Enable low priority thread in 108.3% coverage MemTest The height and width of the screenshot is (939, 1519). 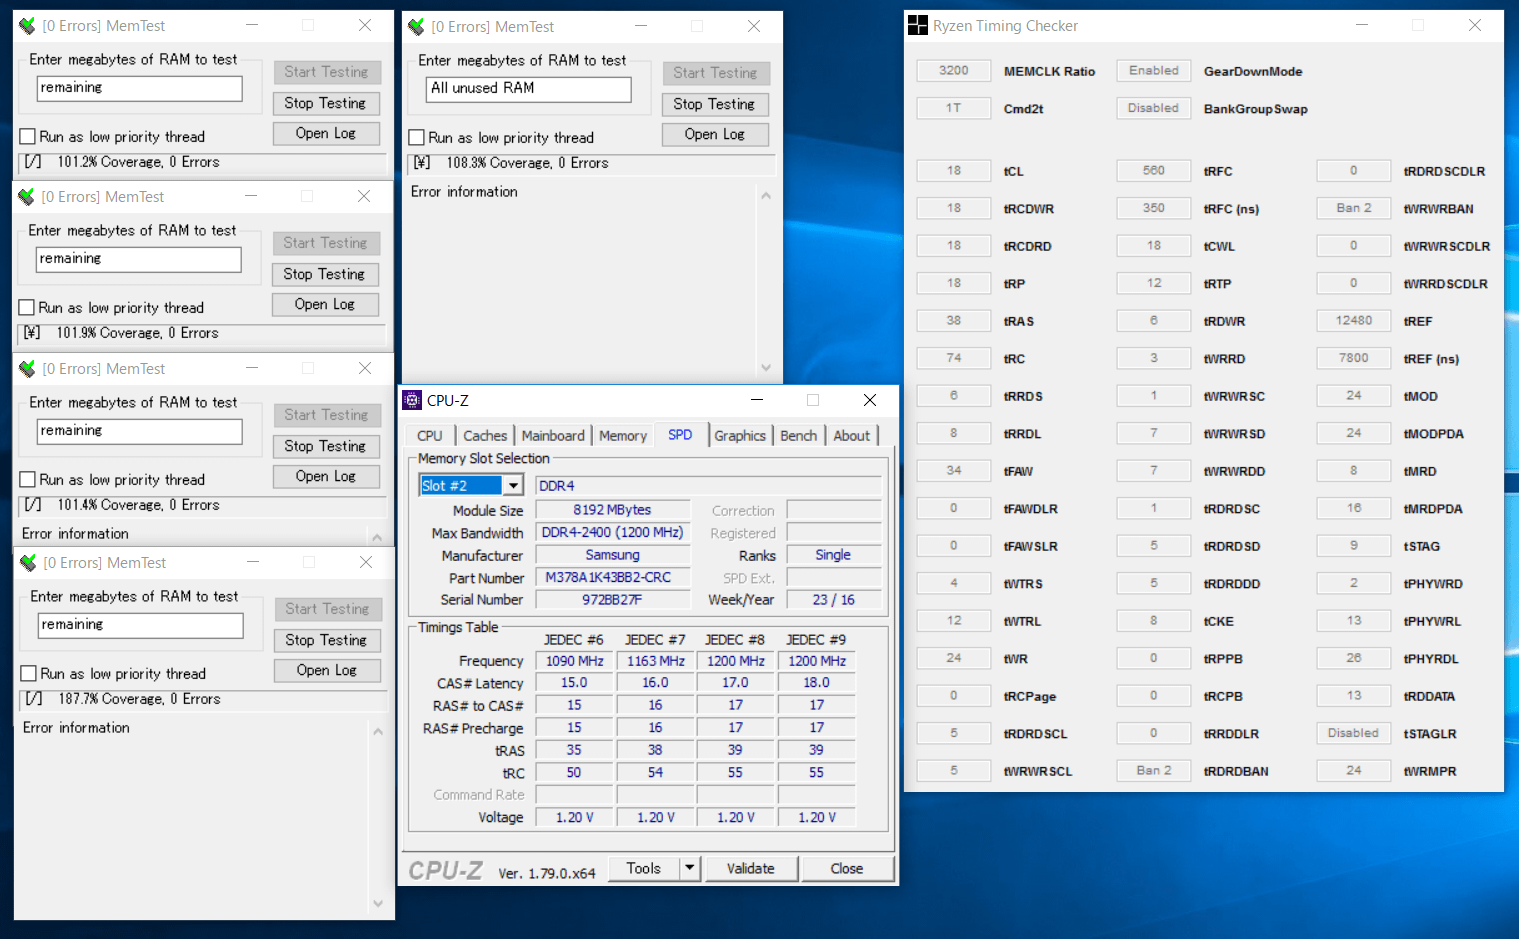(x=417, y=138)
